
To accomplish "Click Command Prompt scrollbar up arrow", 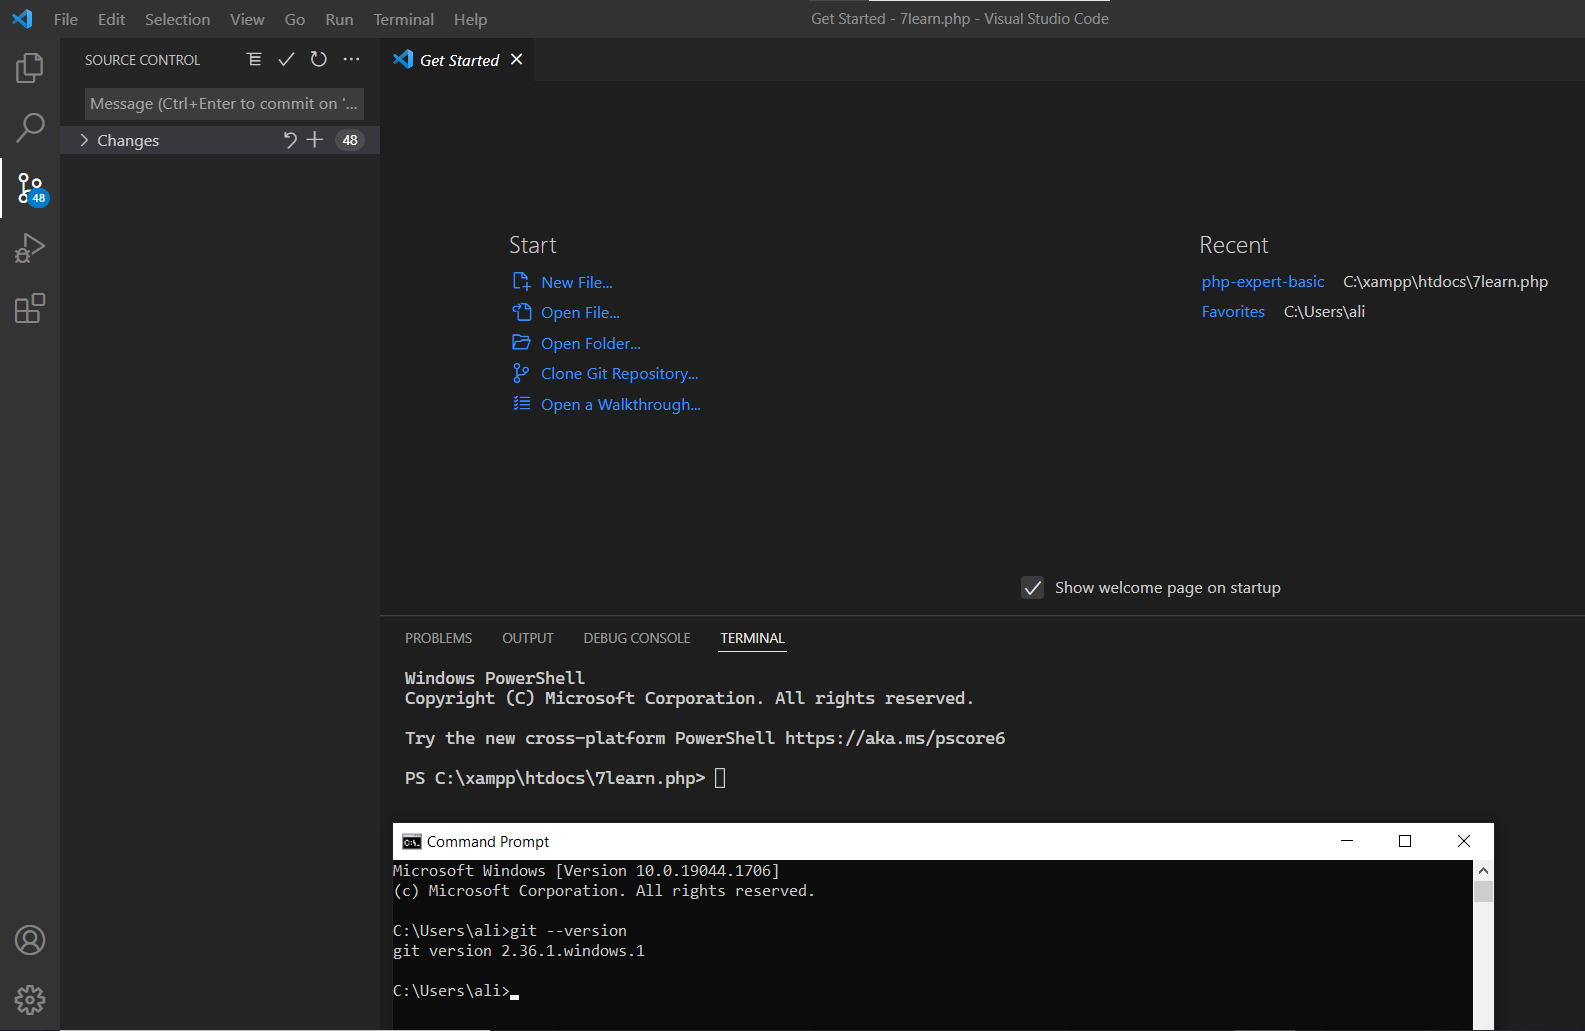I will [x=1483, y=871].
